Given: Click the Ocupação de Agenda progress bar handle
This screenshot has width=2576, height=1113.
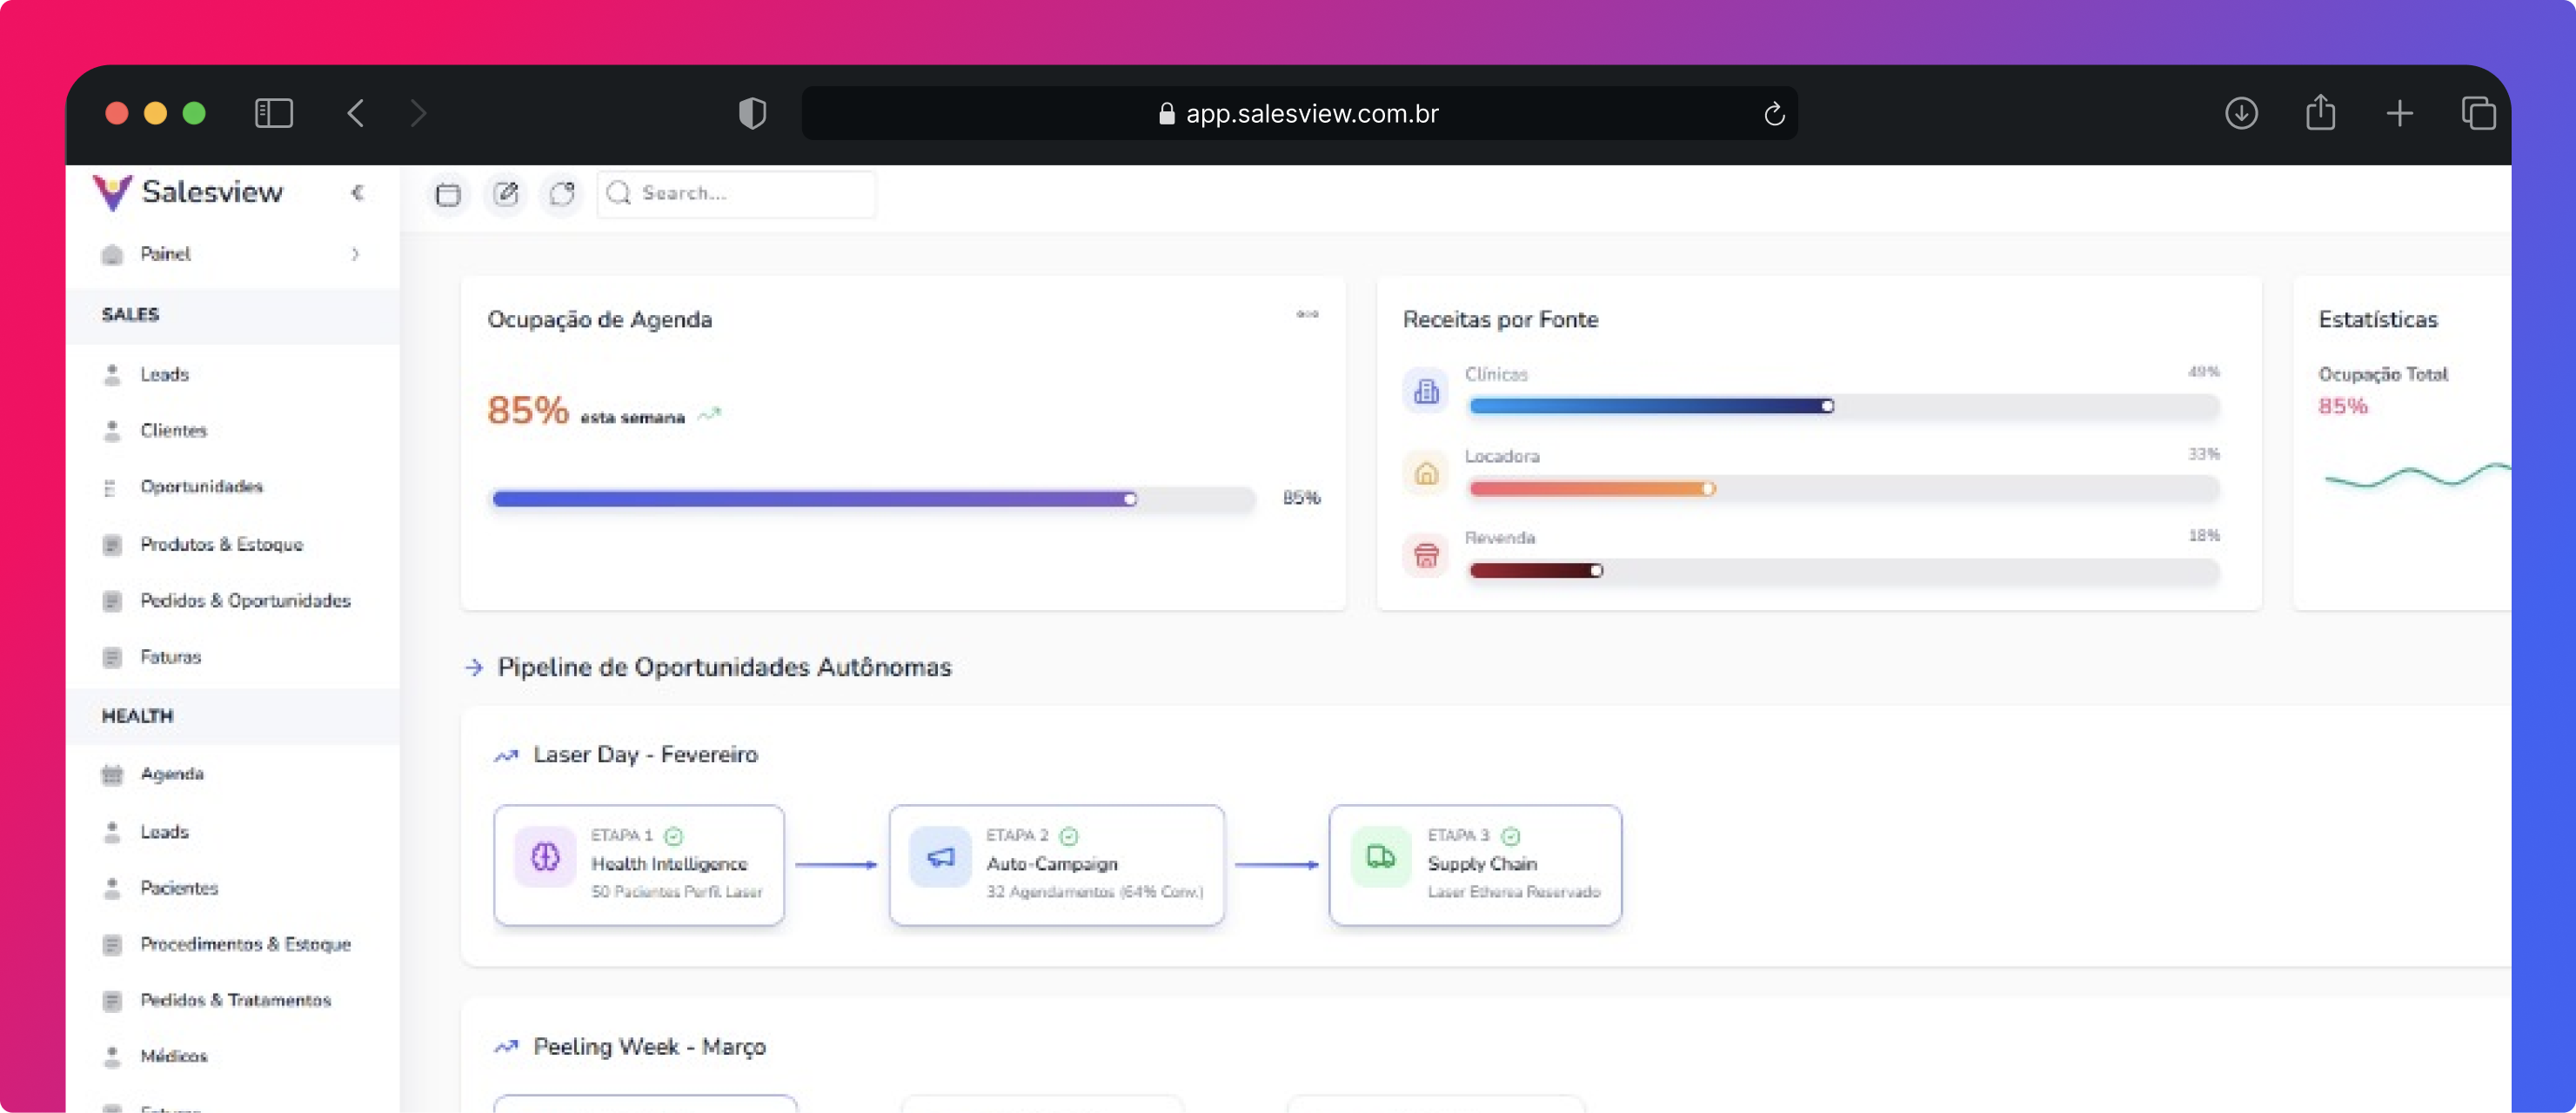Looking at the screenshot, I should pos(1130,499).
